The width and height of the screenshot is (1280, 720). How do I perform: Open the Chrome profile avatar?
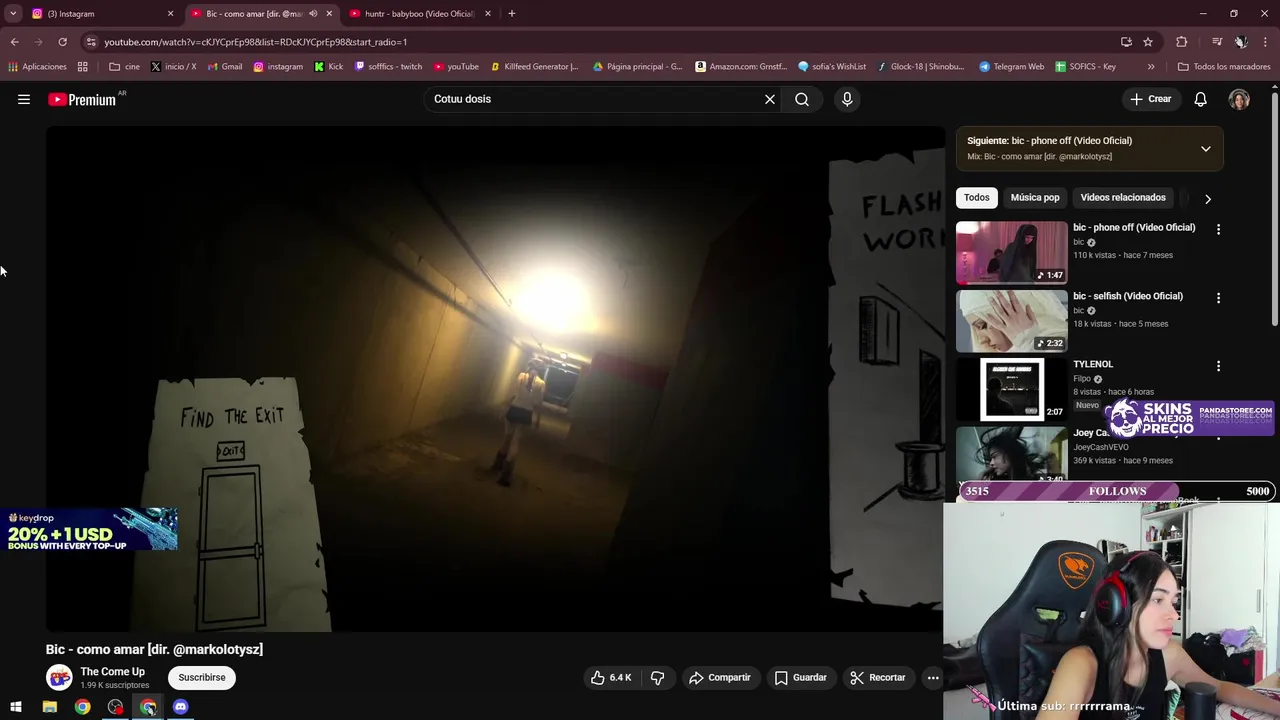[x=1241, y=42]
